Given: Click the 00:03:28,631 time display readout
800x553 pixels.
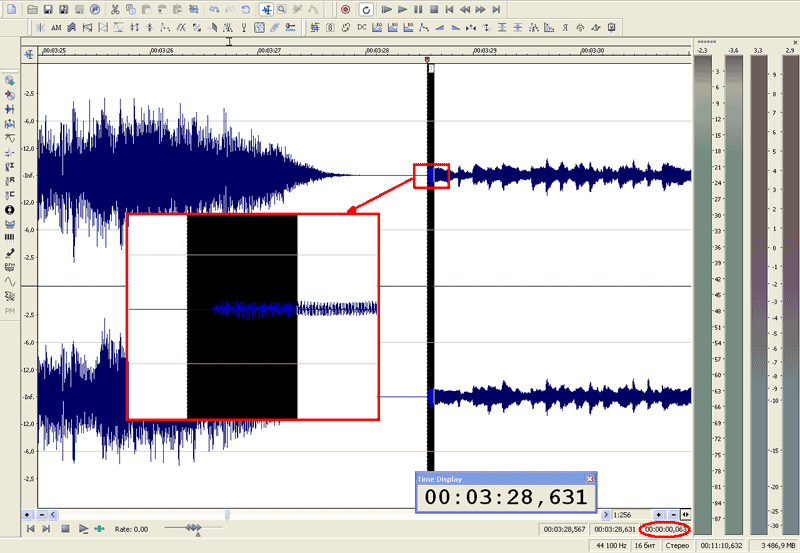Looking at the screenshot, I should click(x=505, y=497).
